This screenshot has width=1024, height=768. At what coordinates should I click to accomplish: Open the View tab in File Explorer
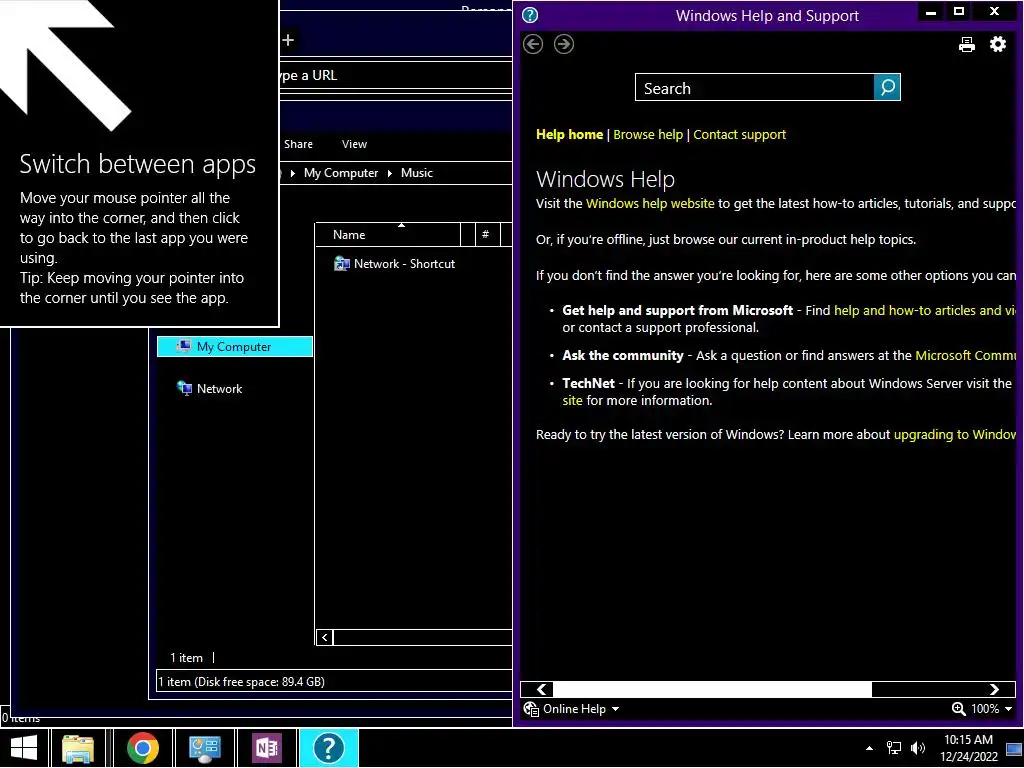(354, 144)
